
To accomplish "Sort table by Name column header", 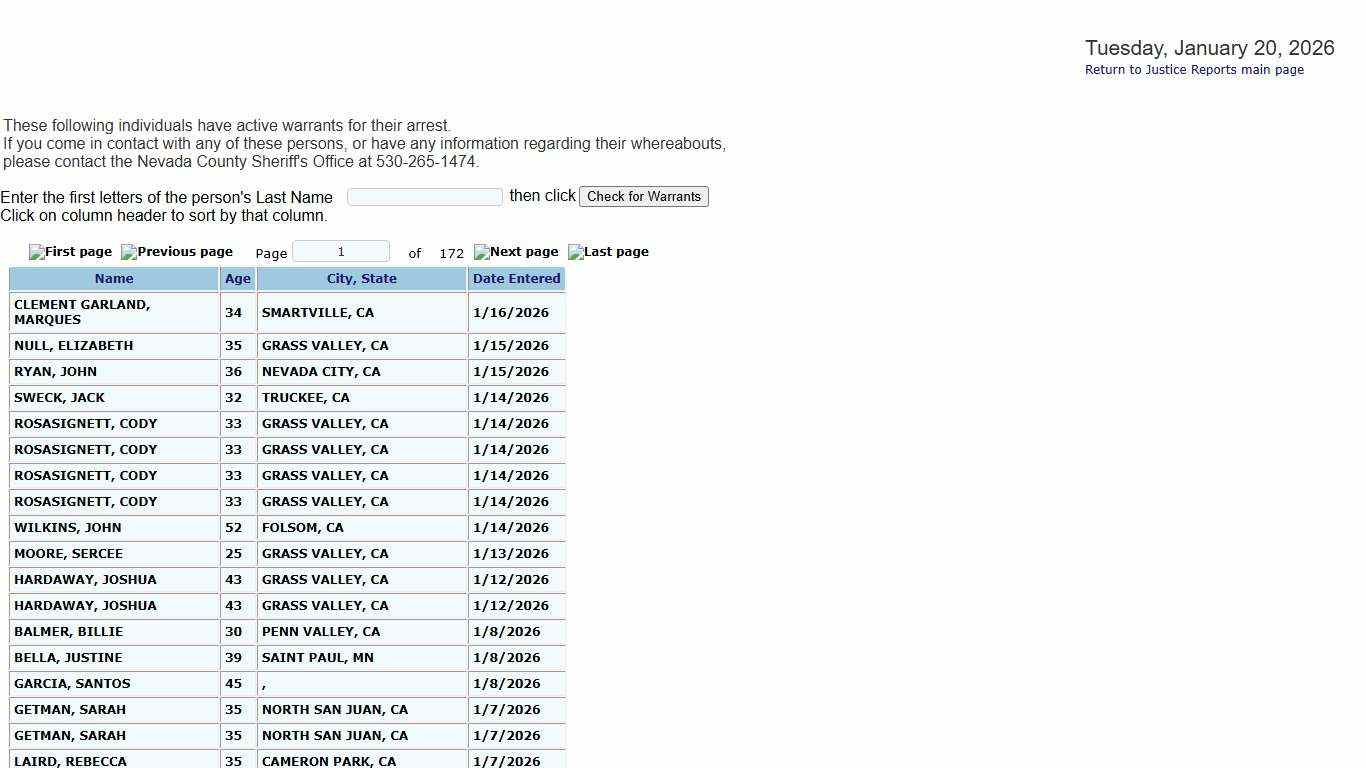I will click(114, 279).
